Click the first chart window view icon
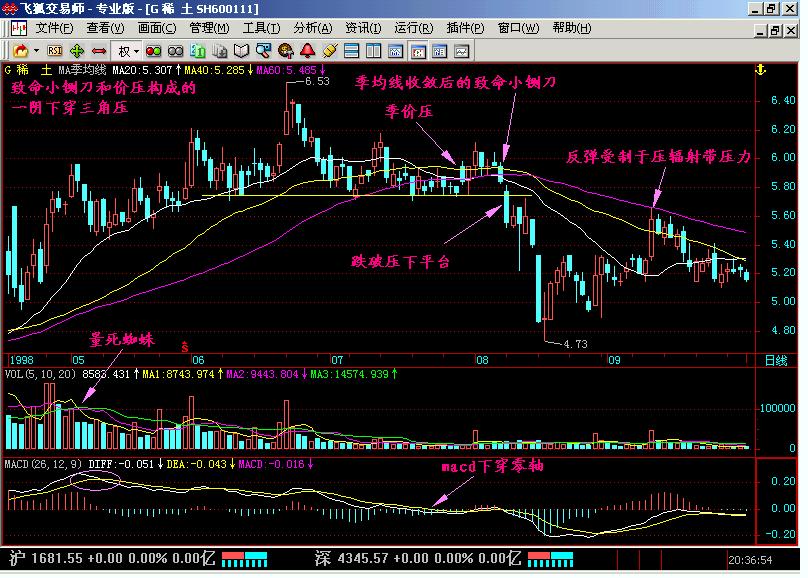This screenshot has height=578, width=808. pos(396,51)
